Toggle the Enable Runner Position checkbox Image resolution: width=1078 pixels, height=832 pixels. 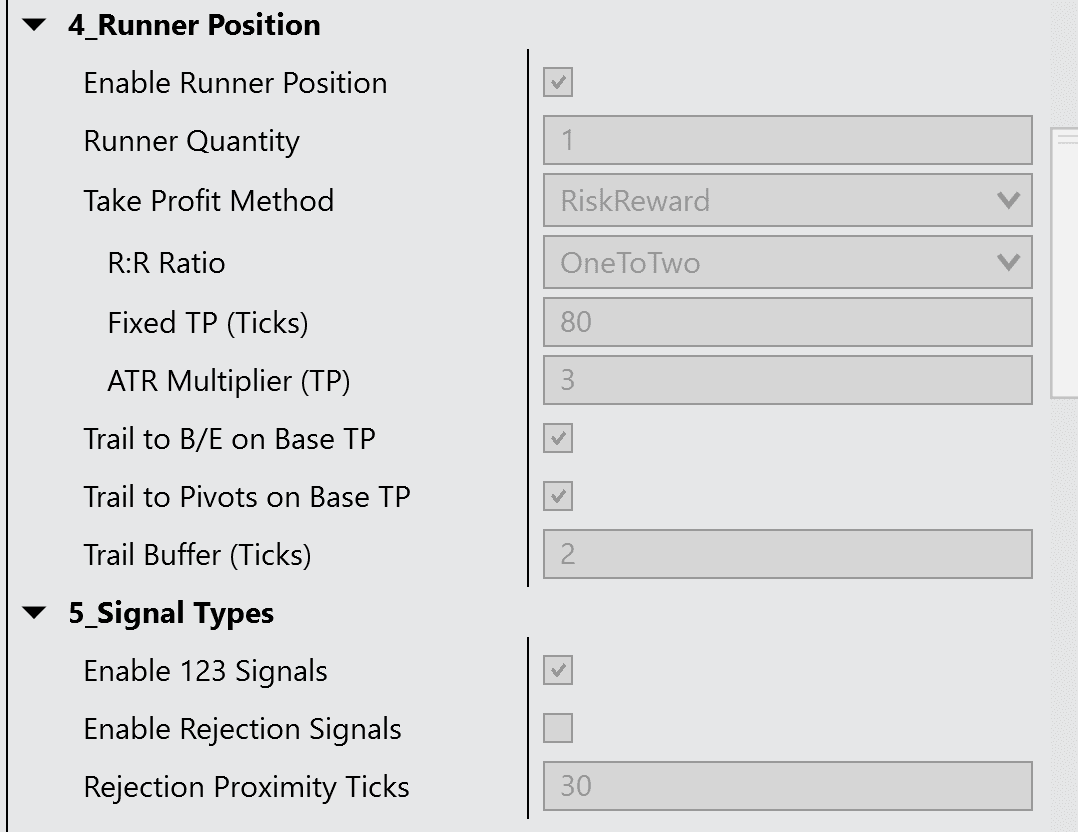pos(558,82)
